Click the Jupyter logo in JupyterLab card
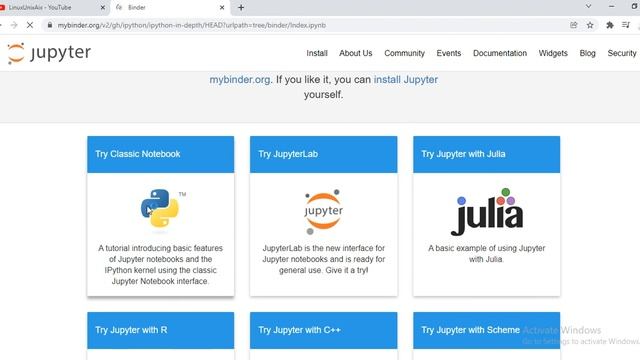This screenshot has width=640, height=360. pos(324,211)
